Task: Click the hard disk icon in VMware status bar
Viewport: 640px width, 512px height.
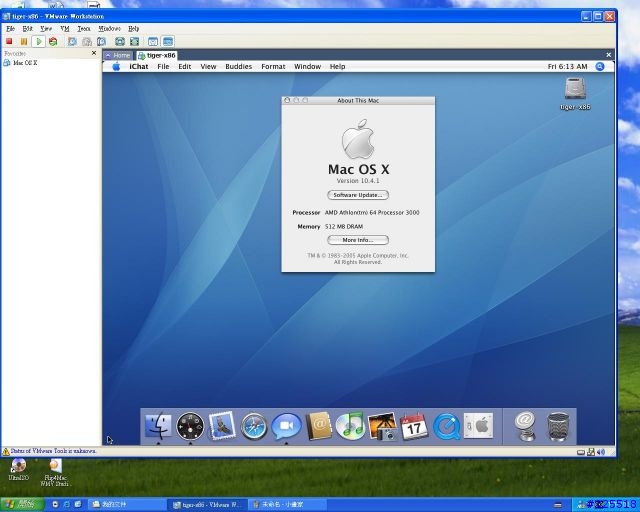Action: pyautogui.click(x=581, y=452)
